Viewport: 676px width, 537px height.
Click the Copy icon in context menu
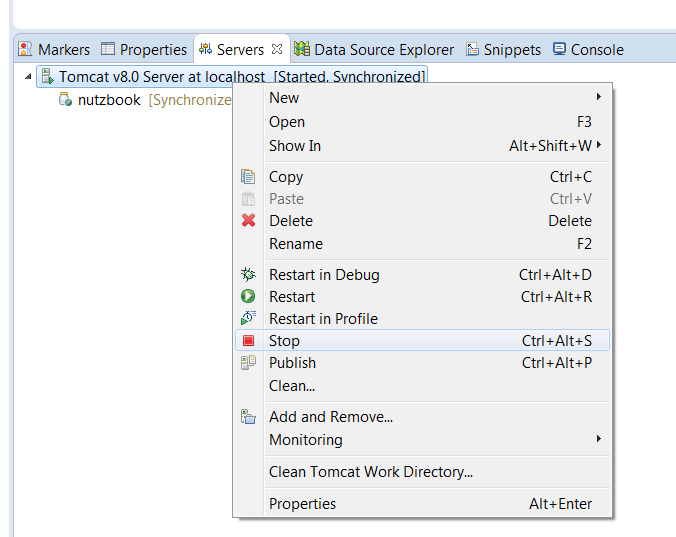(x=248, y=177)
